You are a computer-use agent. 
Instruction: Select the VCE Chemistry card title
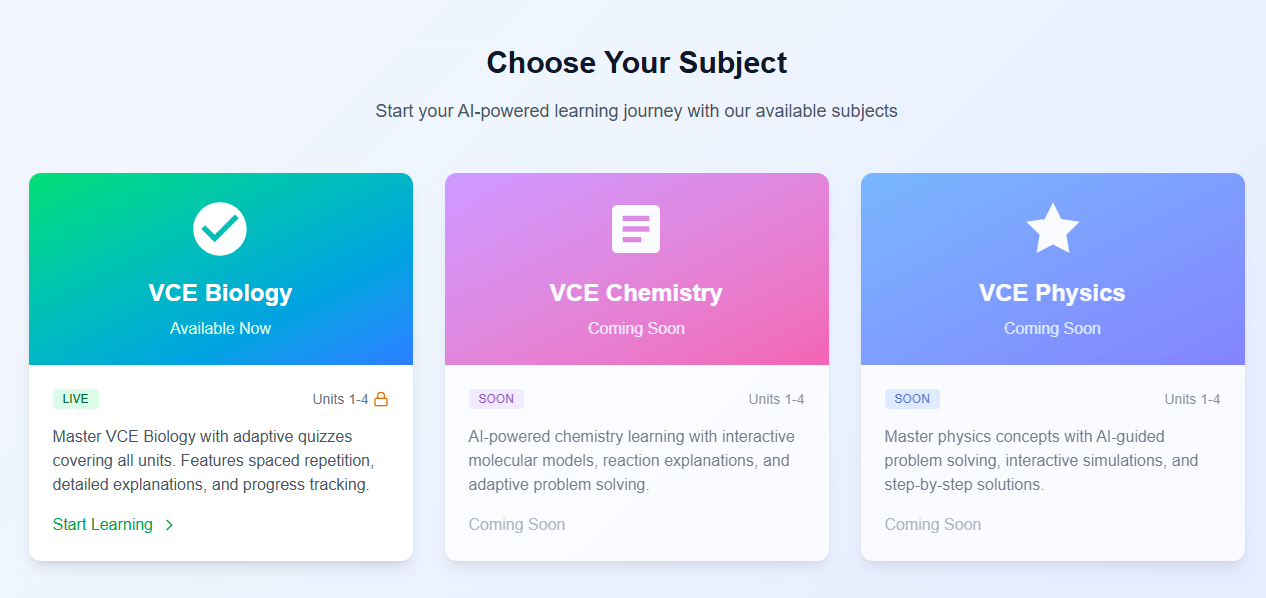(636, 293)
